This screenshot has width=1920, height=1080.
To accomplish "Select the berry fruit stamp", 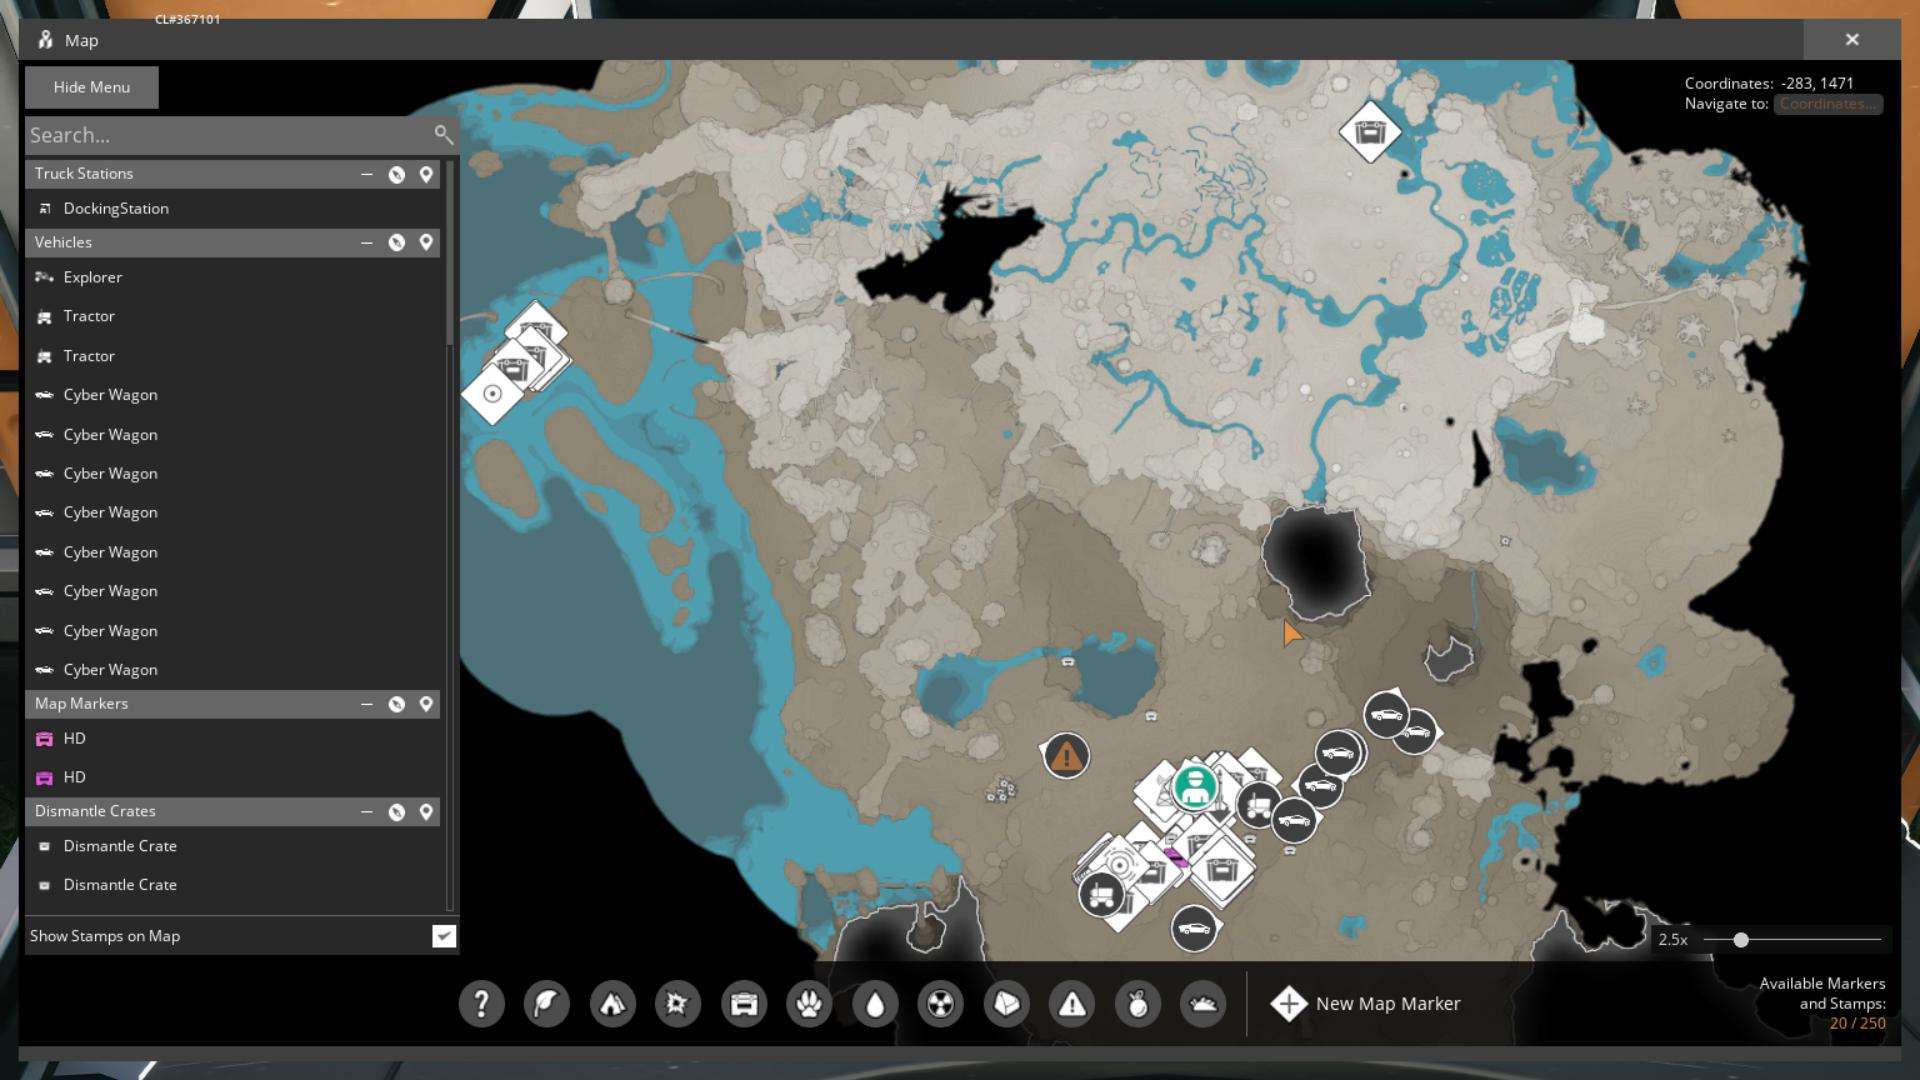I will click(x=1138, y=1003).
